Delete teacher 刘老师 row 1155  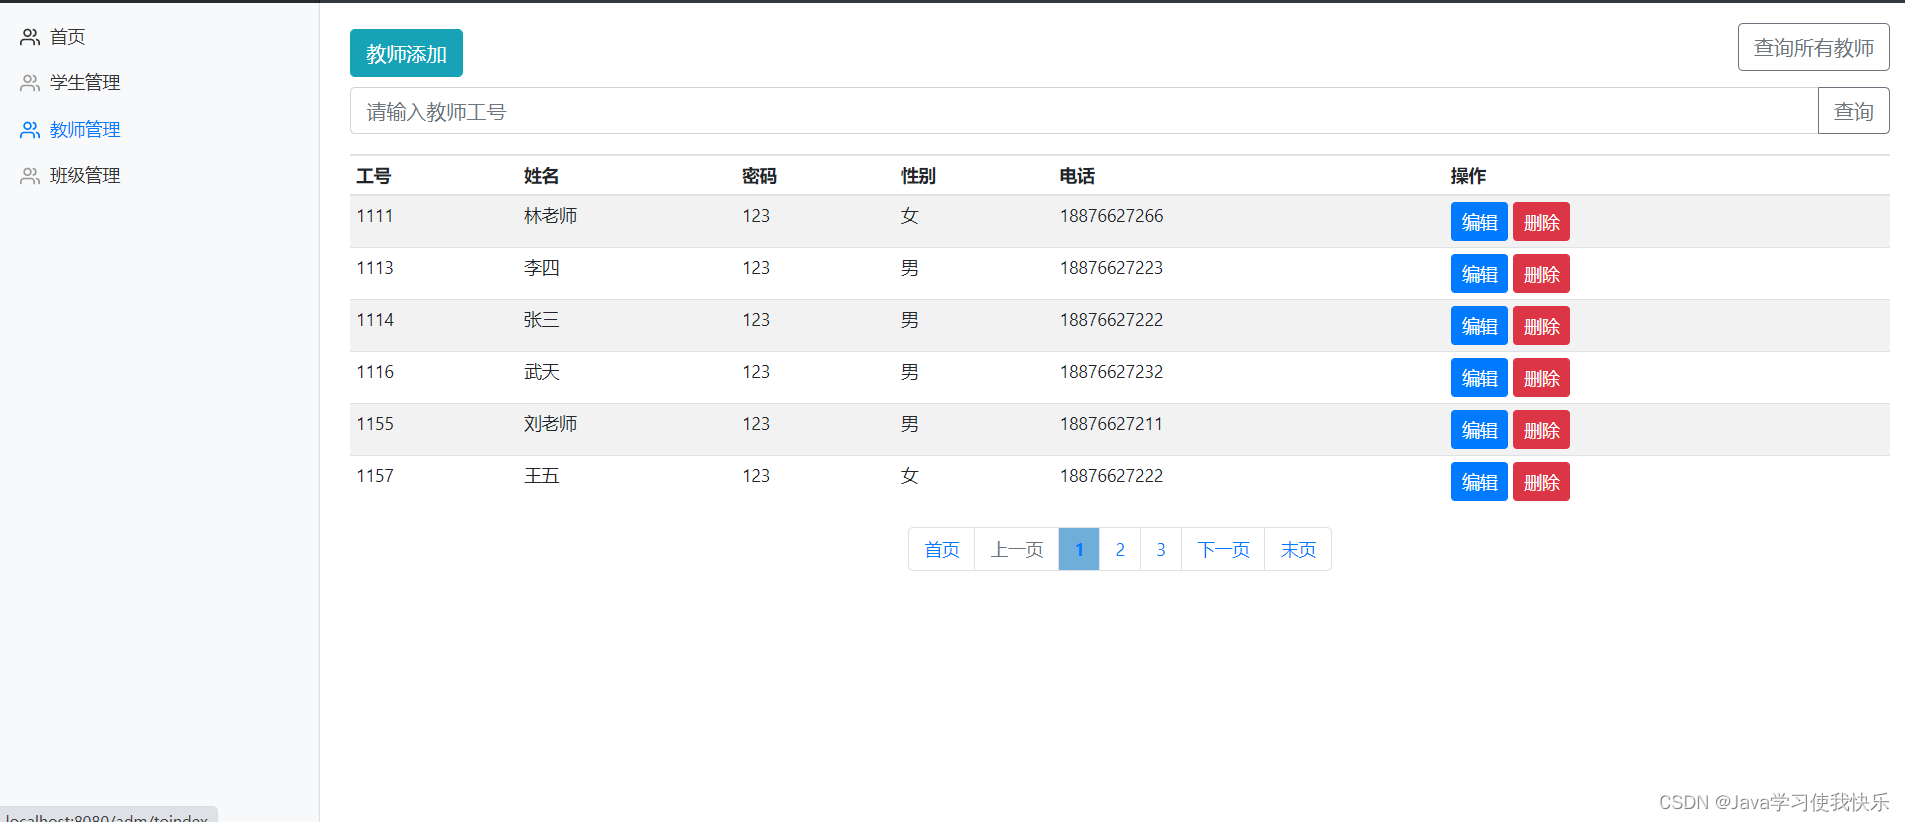(x=1541, y=430)
